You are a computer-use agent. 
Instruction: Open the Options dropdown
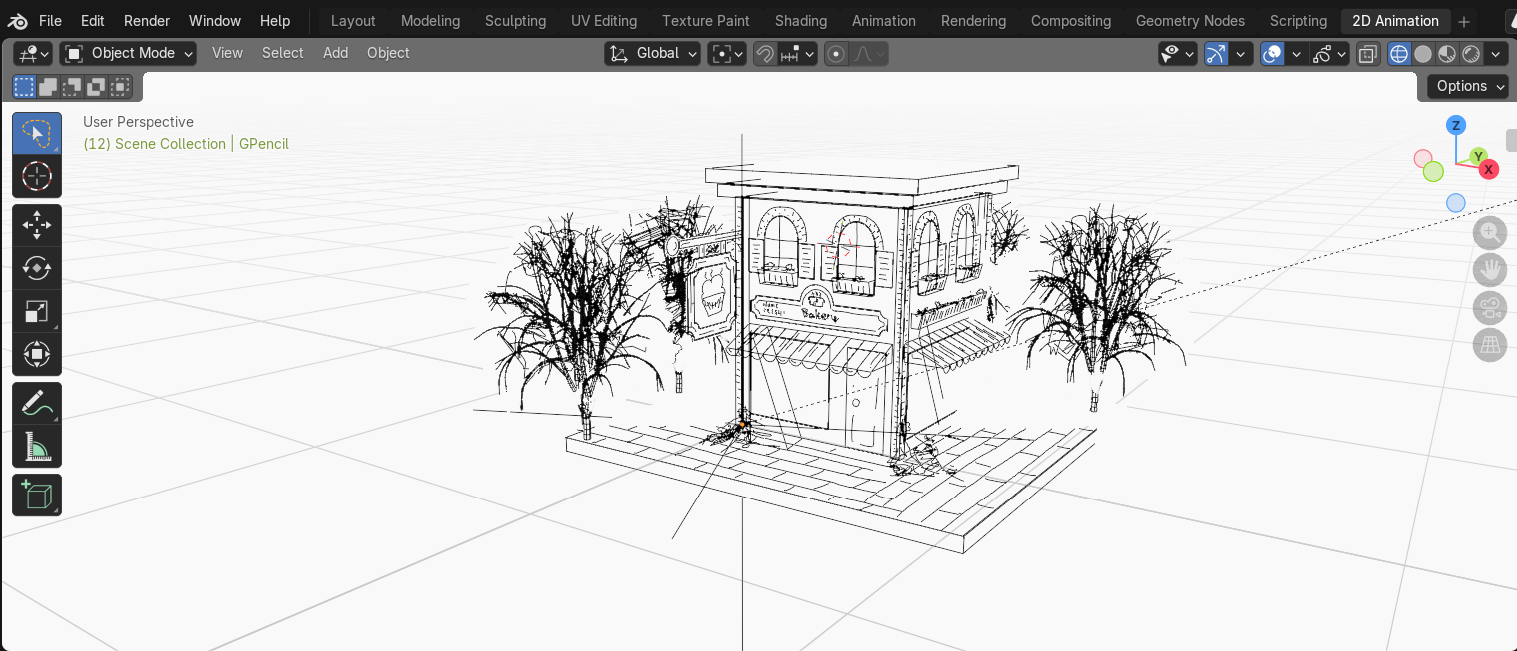coord(1467,86)
